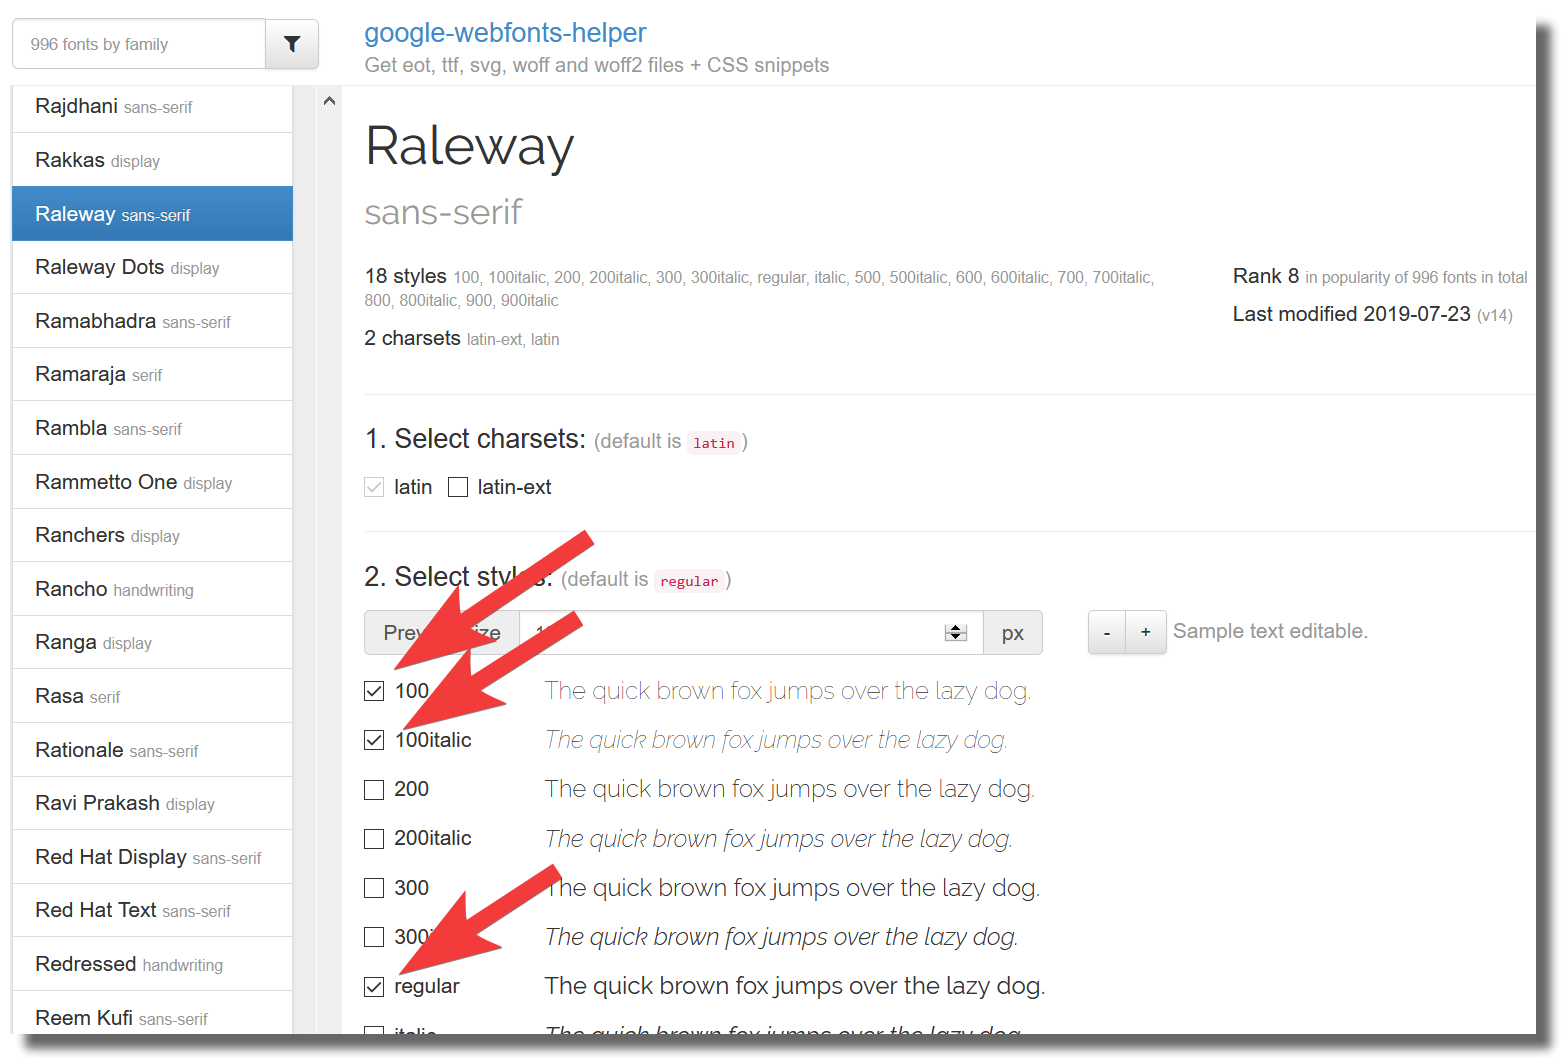Edit the sample text for style 200
The image size is (1561, 1059).
pyautogui.click(x=789, y=790)
